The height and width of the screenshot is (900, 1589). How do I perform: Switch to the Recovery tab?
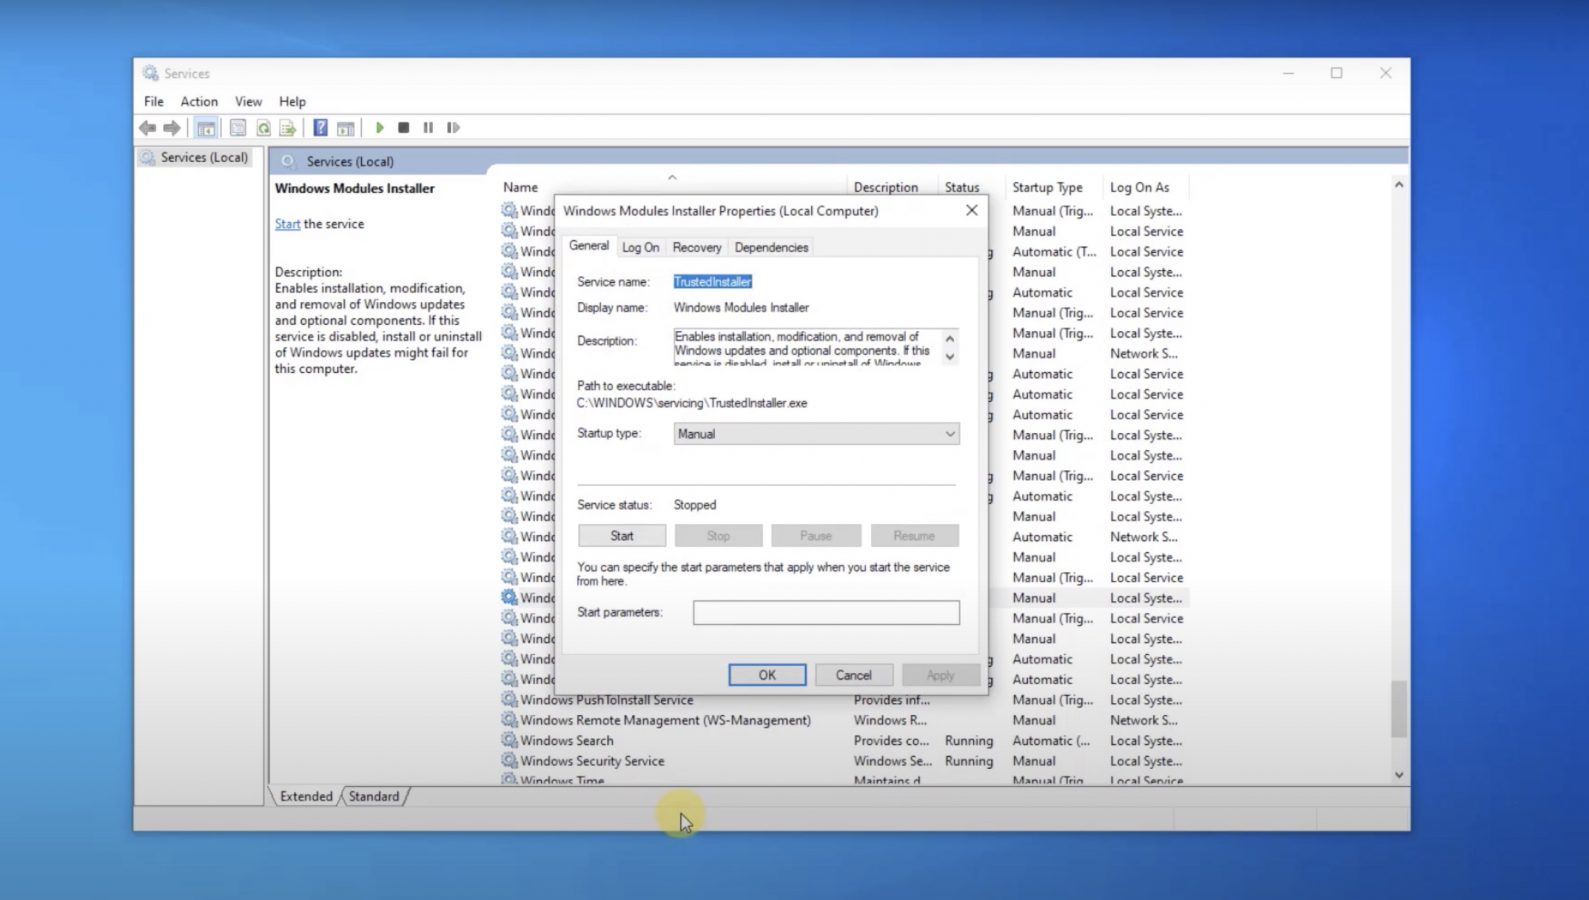697,247
